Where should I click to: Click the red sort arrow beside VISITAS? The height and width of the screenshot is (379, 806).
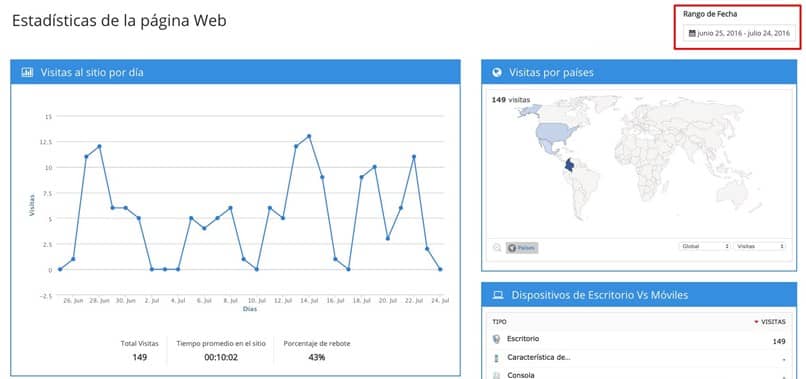[x=756, y=322]
